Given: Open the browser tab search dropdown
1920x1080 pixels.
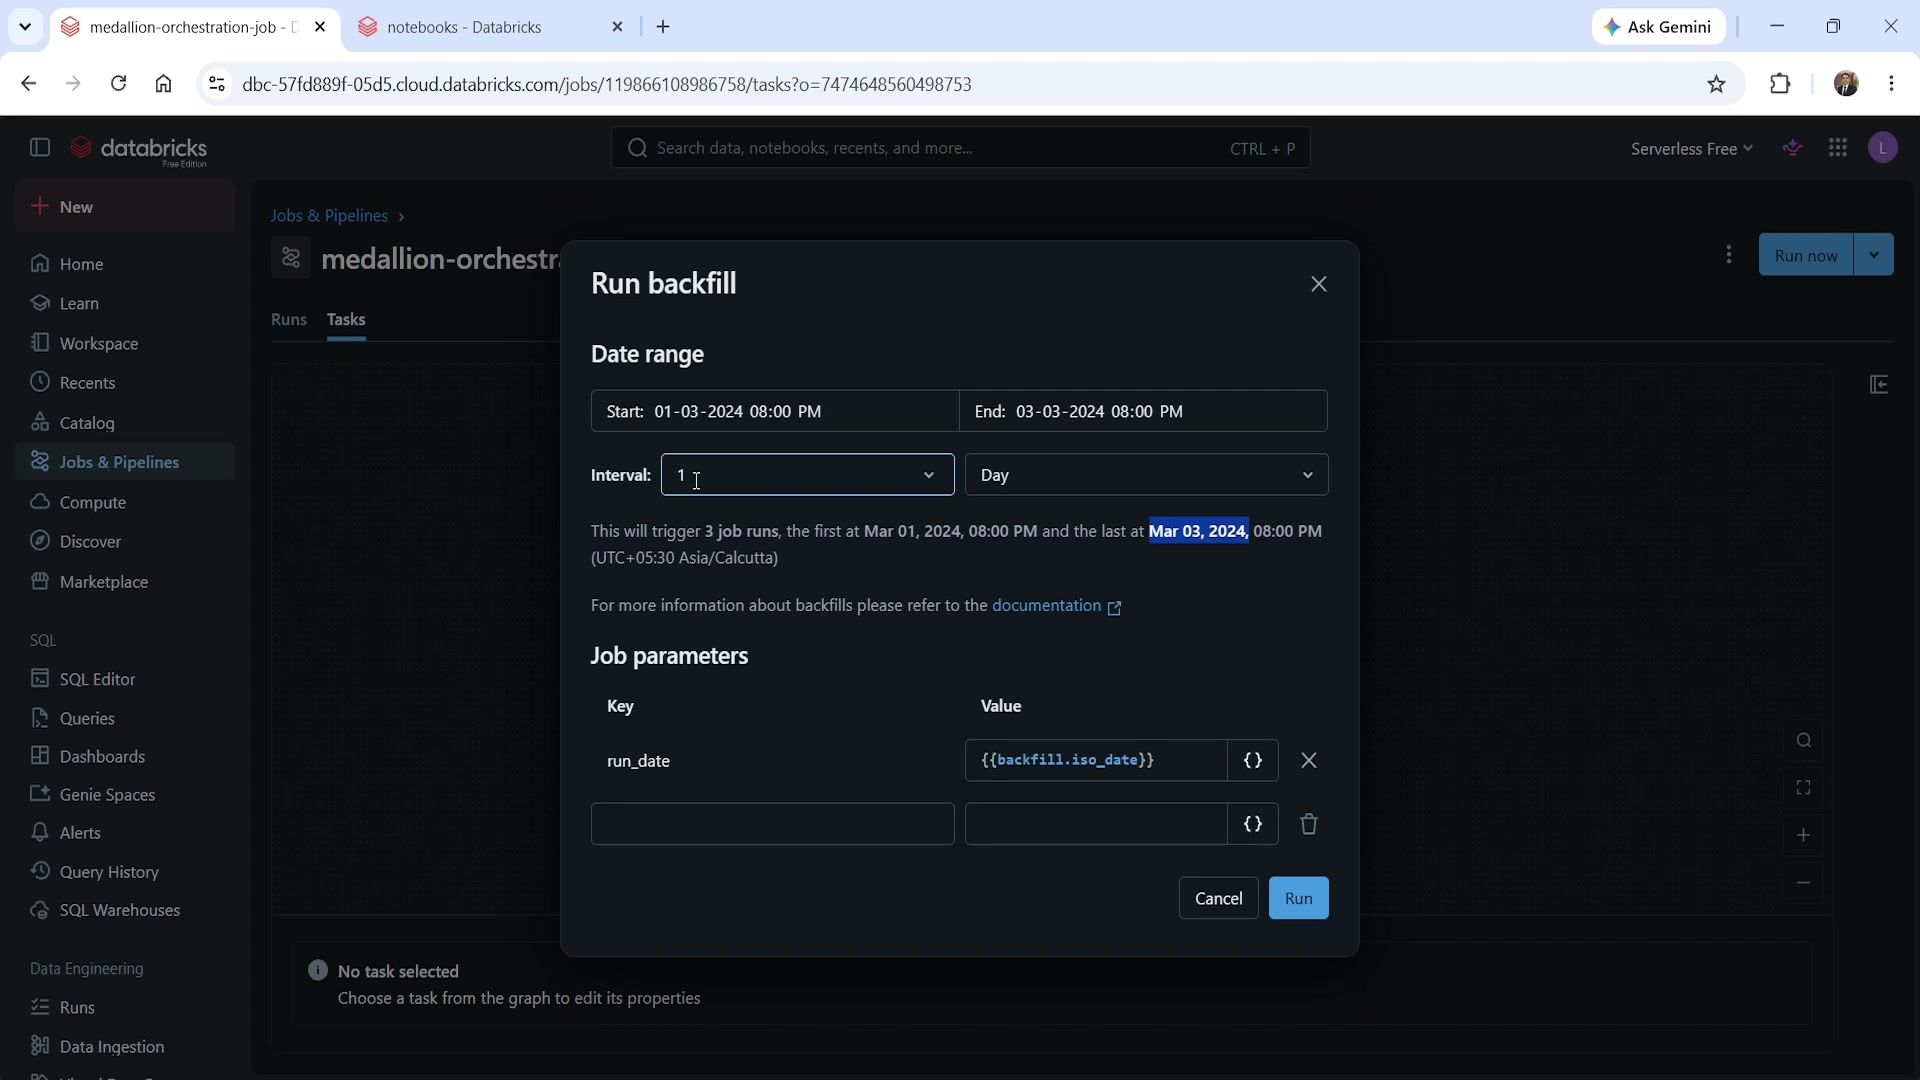Looking at the screenshot, I should click(x=25, y=27).
